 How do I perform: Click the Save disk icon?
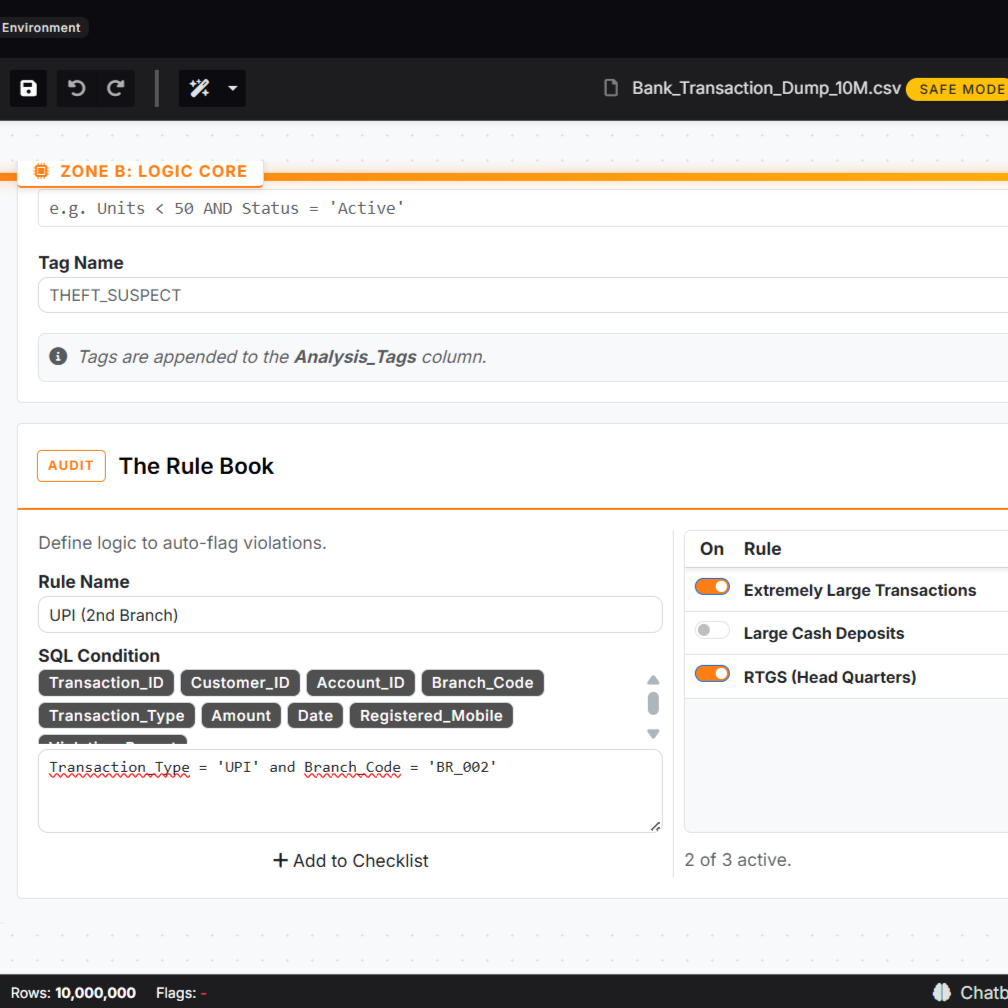click(x=29, y=88)
